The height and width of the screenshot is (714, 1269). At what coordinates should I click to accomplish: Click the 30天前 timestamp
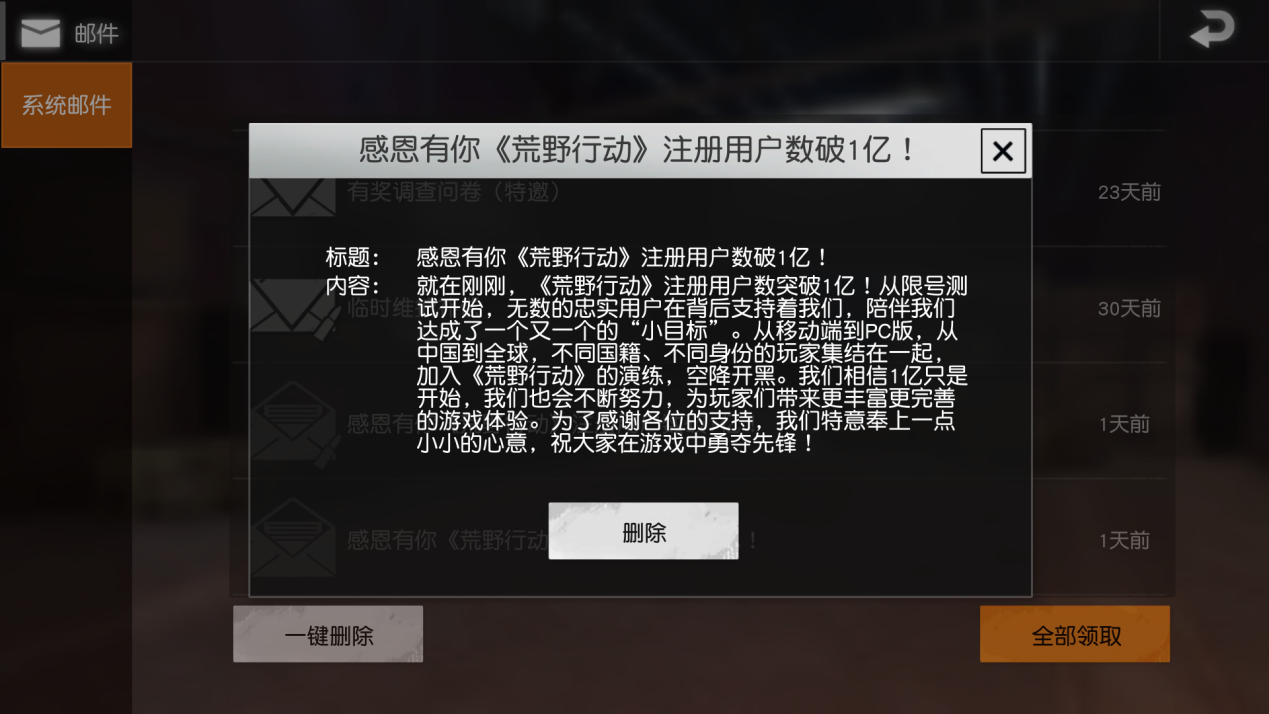tap(1129, 308)
